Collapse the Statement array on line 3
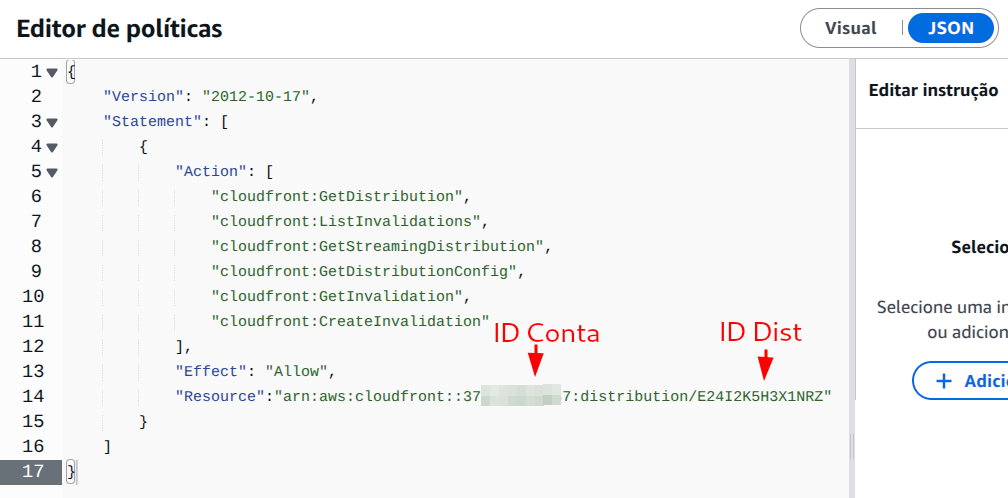1008x498 pixels. [52, 122]
